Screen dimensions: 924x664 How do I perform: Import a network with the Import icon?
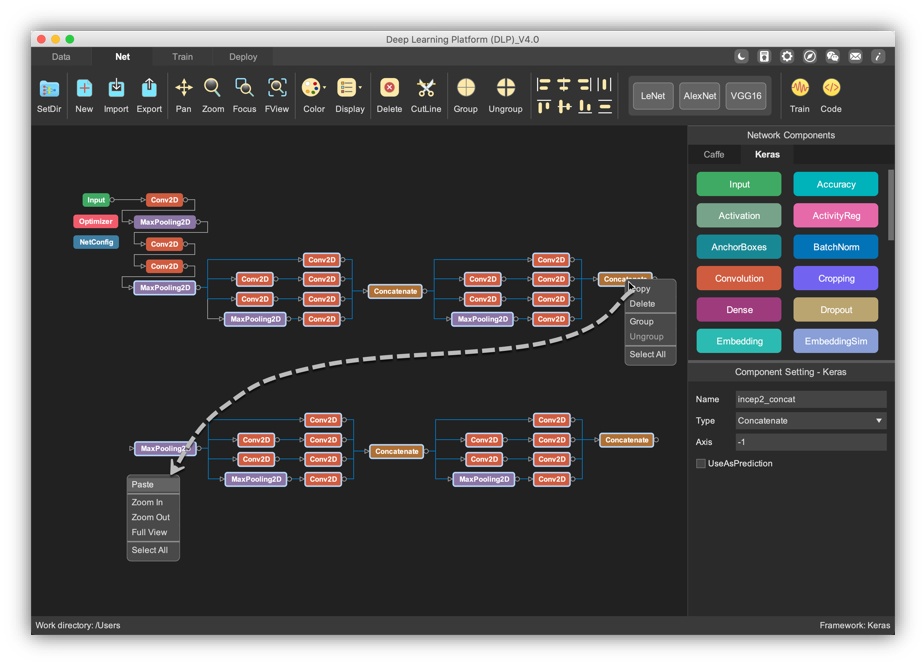pos(116,89)
